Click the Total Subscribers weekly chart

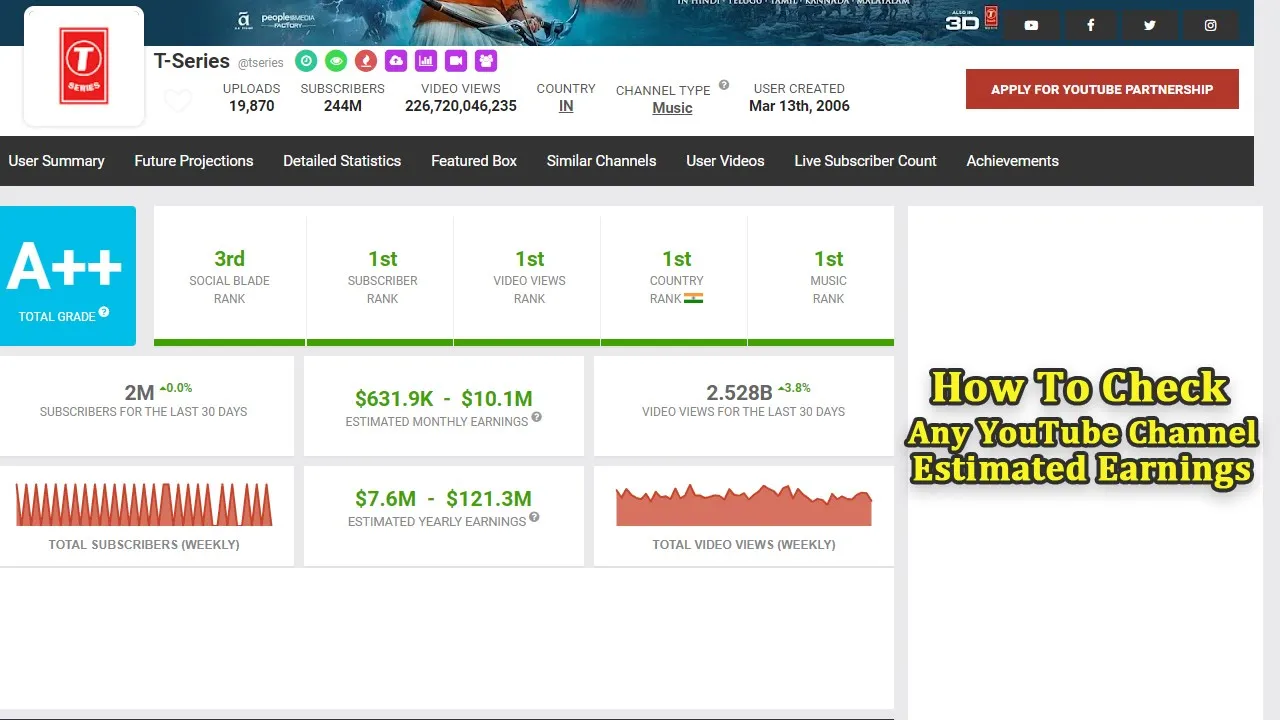point(144,505)
